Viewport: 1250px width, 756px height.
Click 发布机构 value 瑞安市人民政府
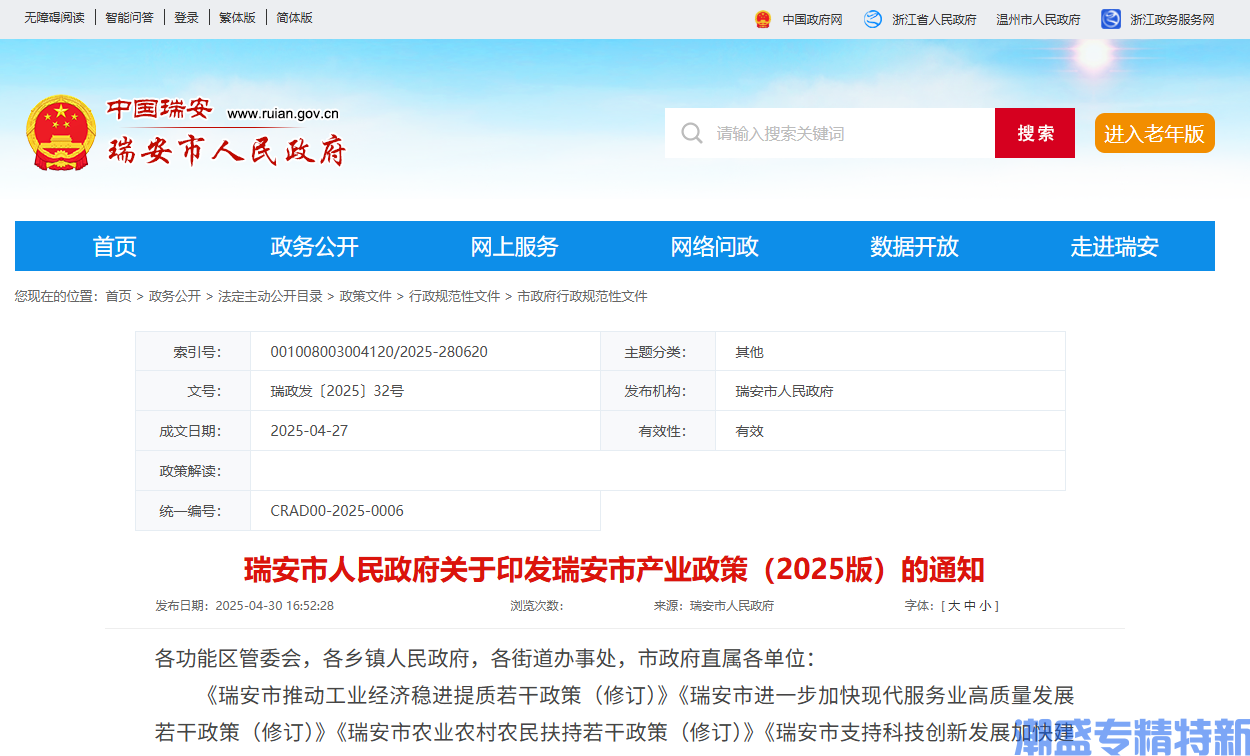coord(784,391)
